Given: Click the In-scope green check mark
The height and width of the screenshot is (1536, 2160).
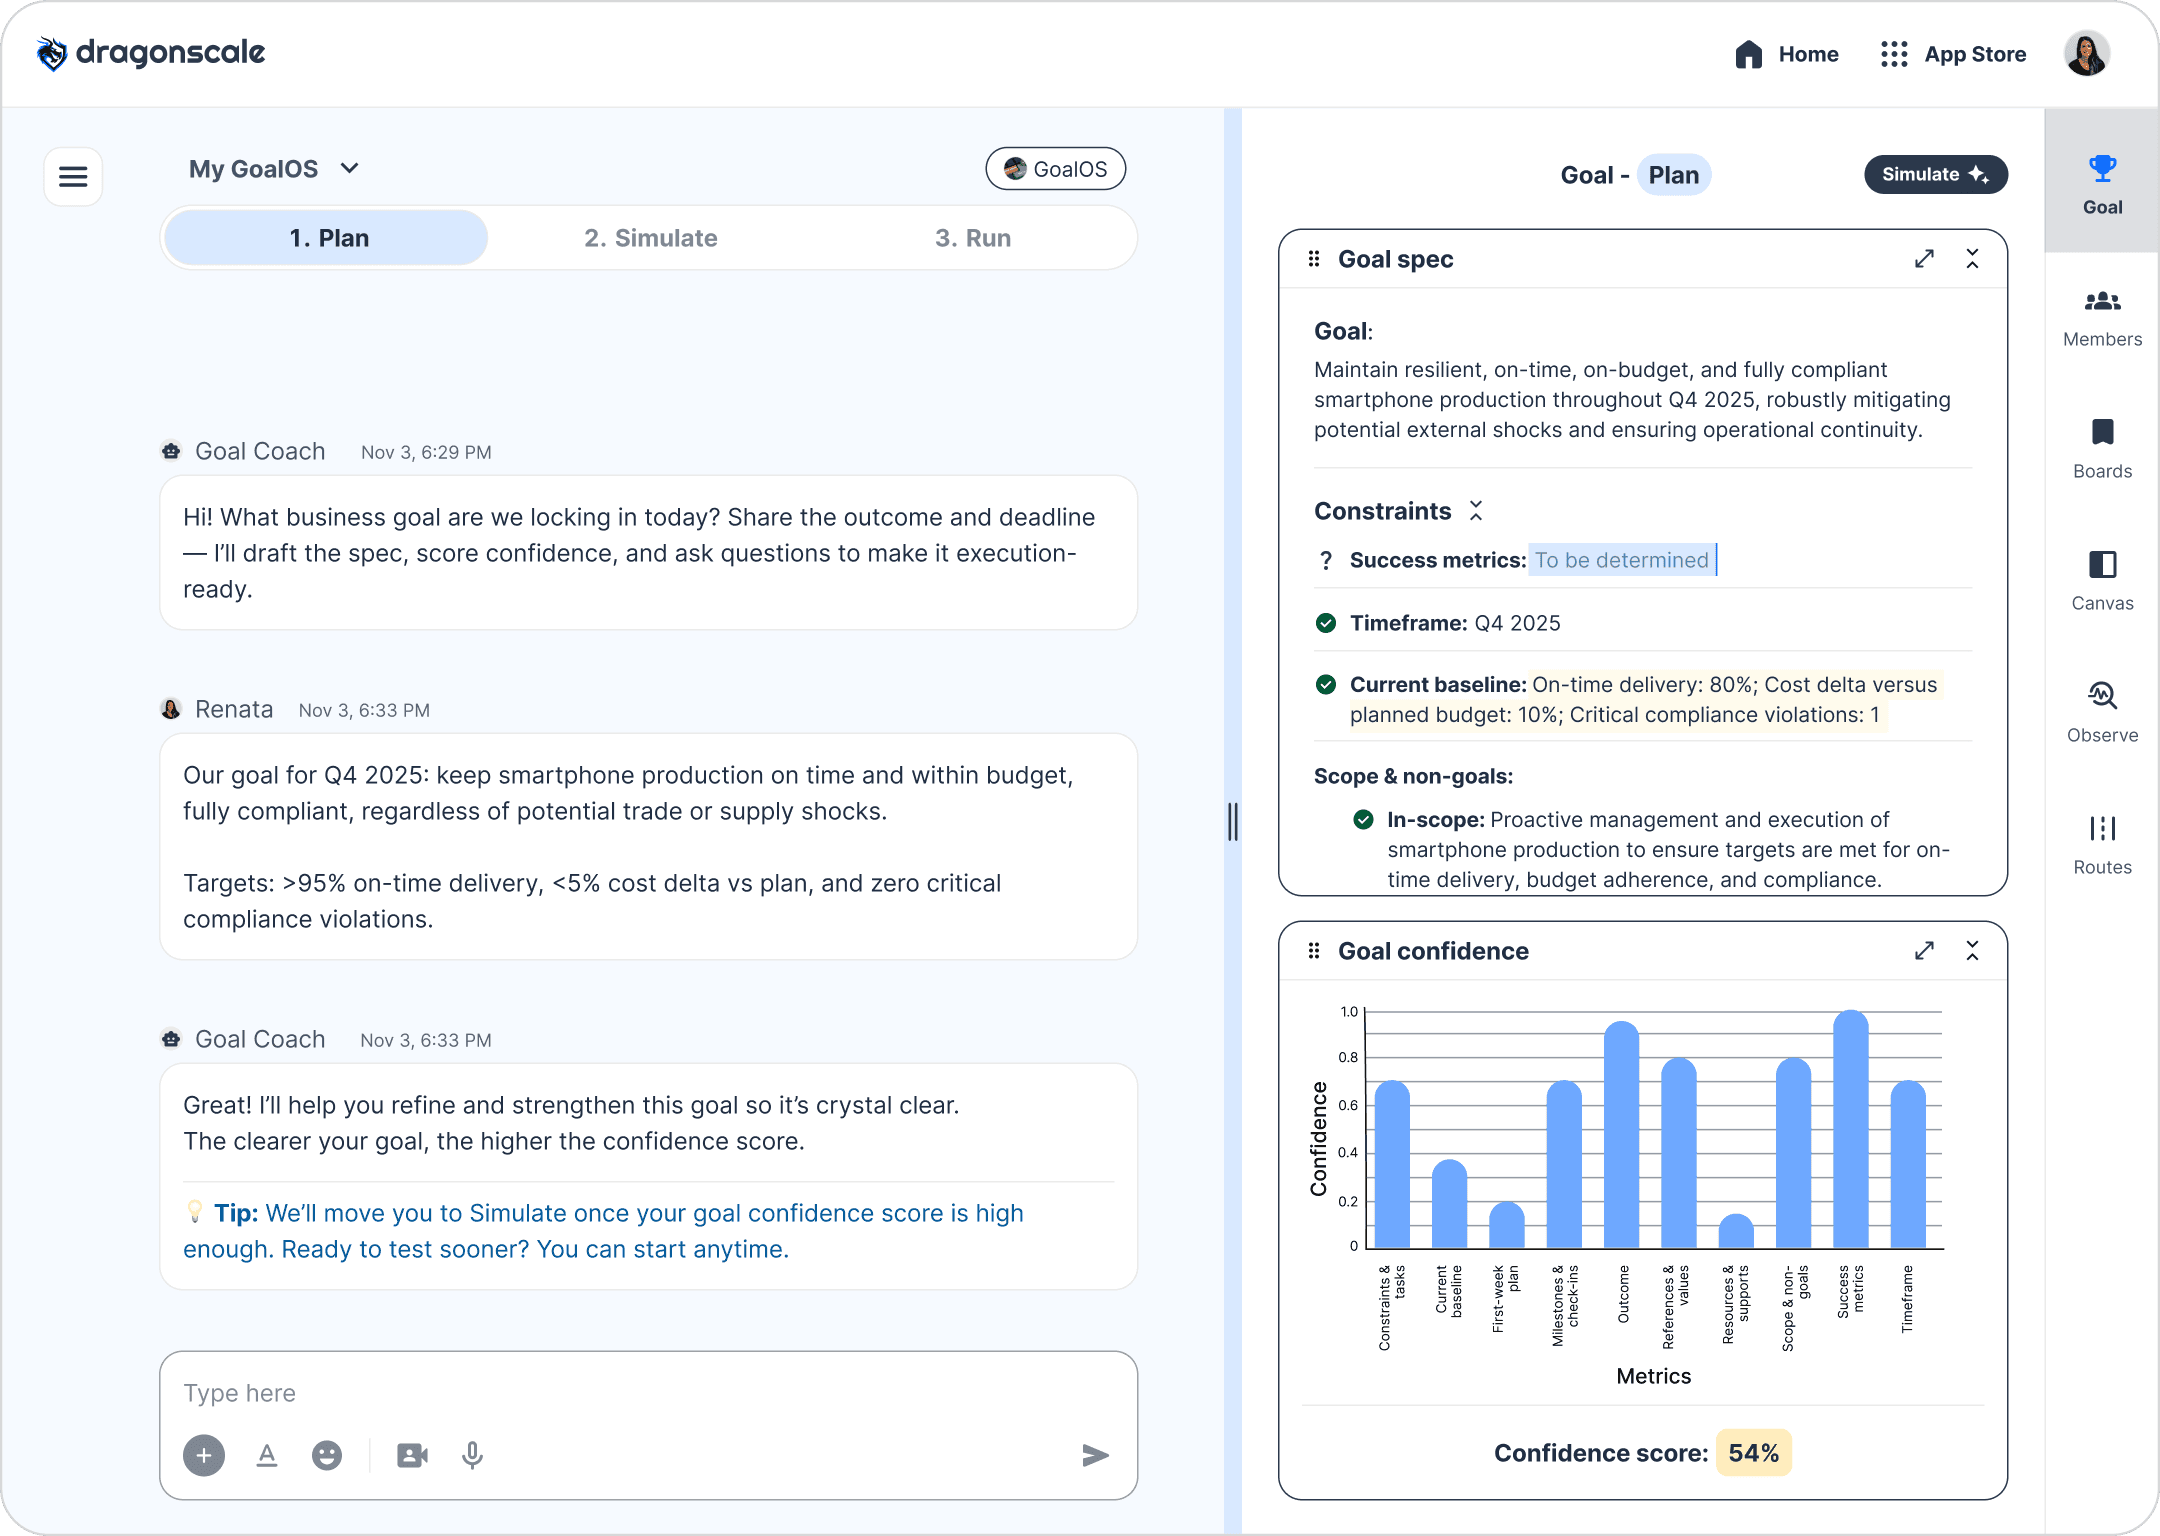Looking at the screenshot, I should [1363, 820].
